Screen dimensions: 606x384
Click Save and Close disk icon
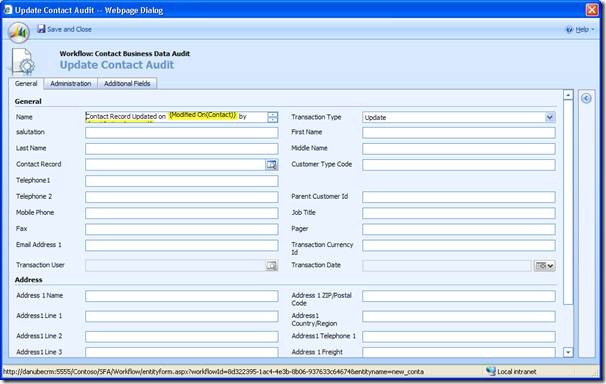[x=41, y=29]
